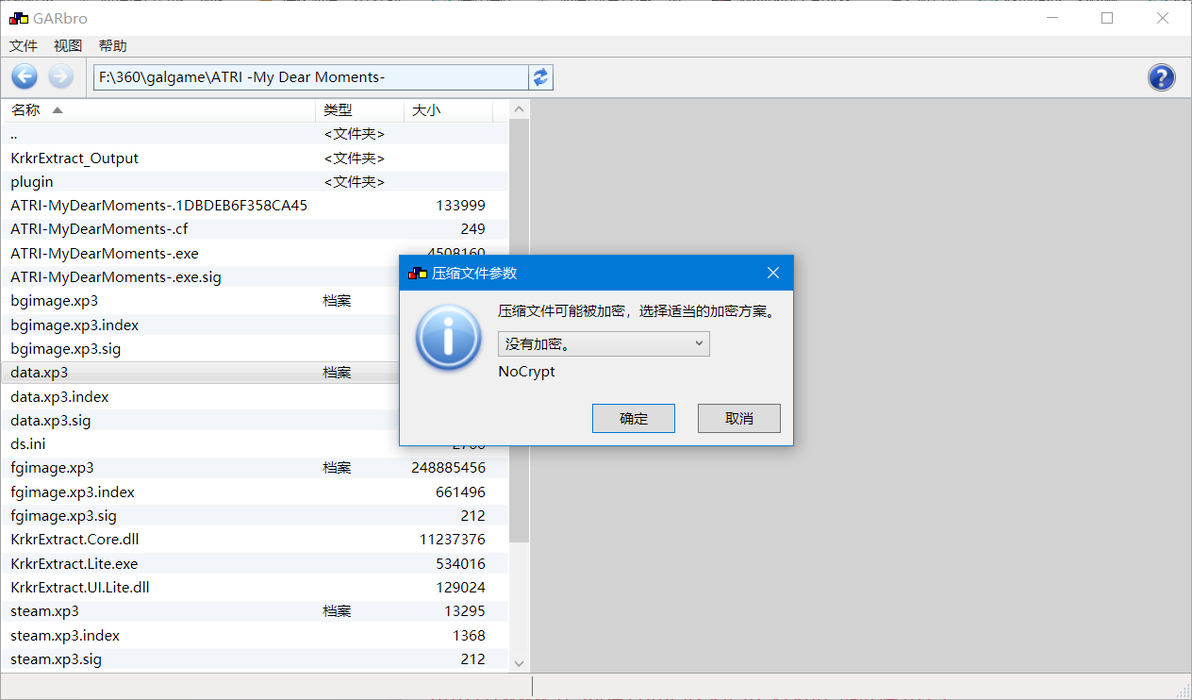Click the file list vertical scrollbar thumb

(519, 331)
